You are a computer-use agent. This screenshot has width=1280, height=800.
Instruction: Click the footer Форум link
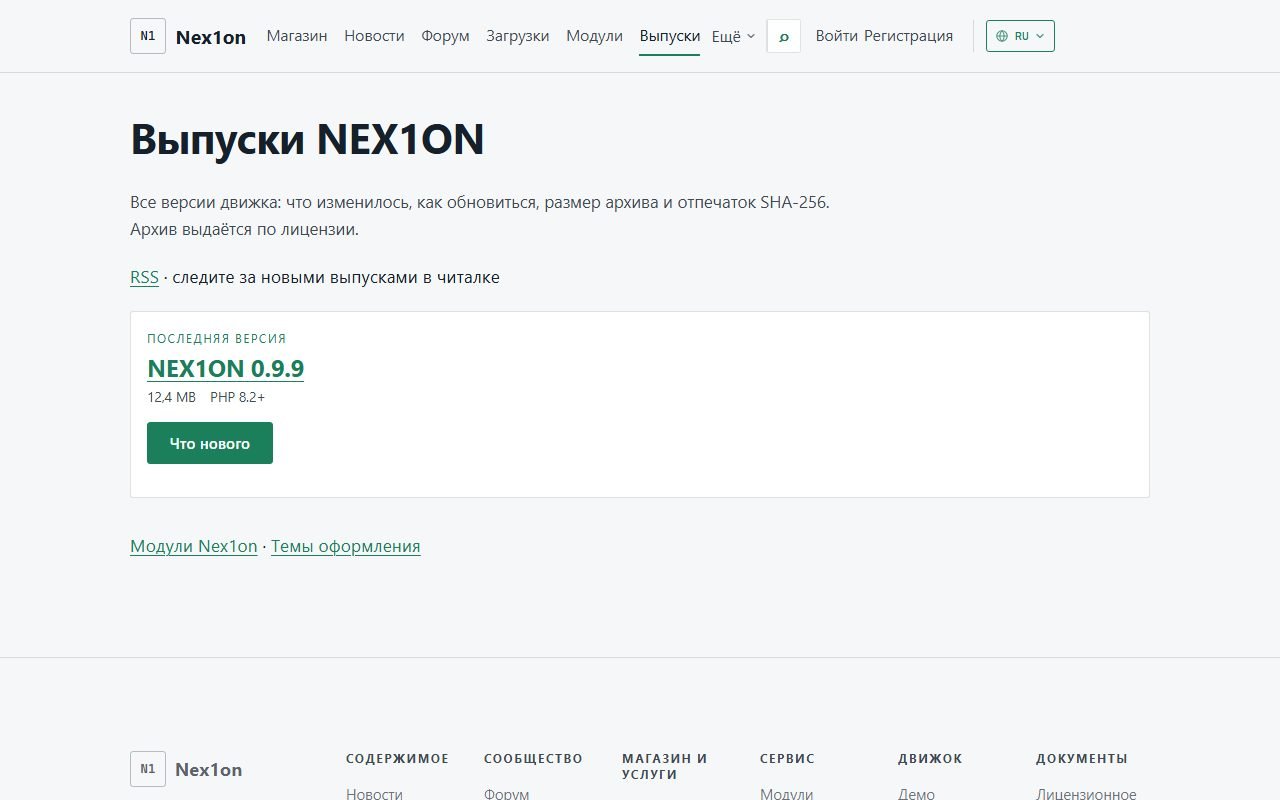tap(507, 794)
